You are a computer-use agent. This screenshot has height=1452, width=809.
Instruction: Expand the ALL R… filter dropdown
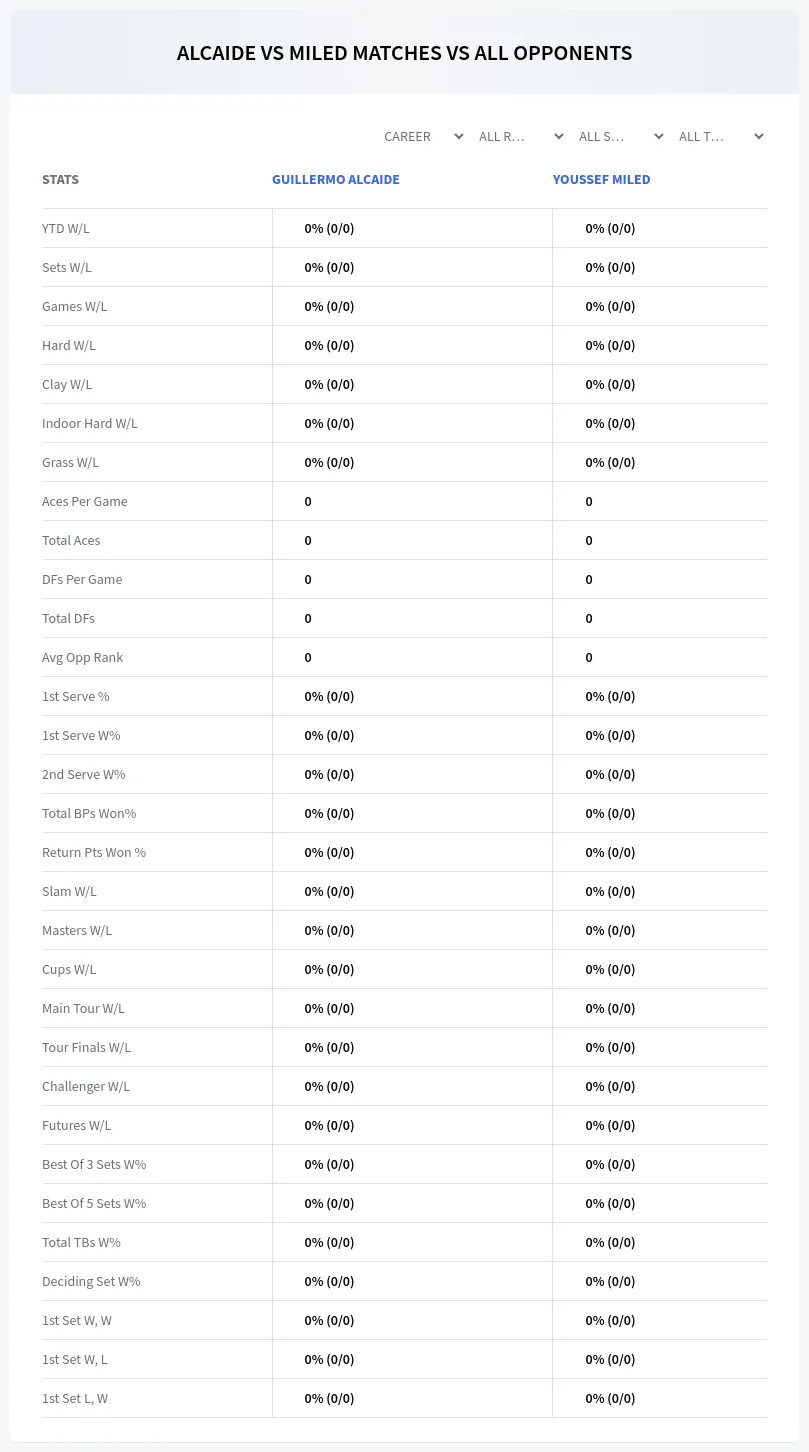pyautogui.click(x=520, y=137)
